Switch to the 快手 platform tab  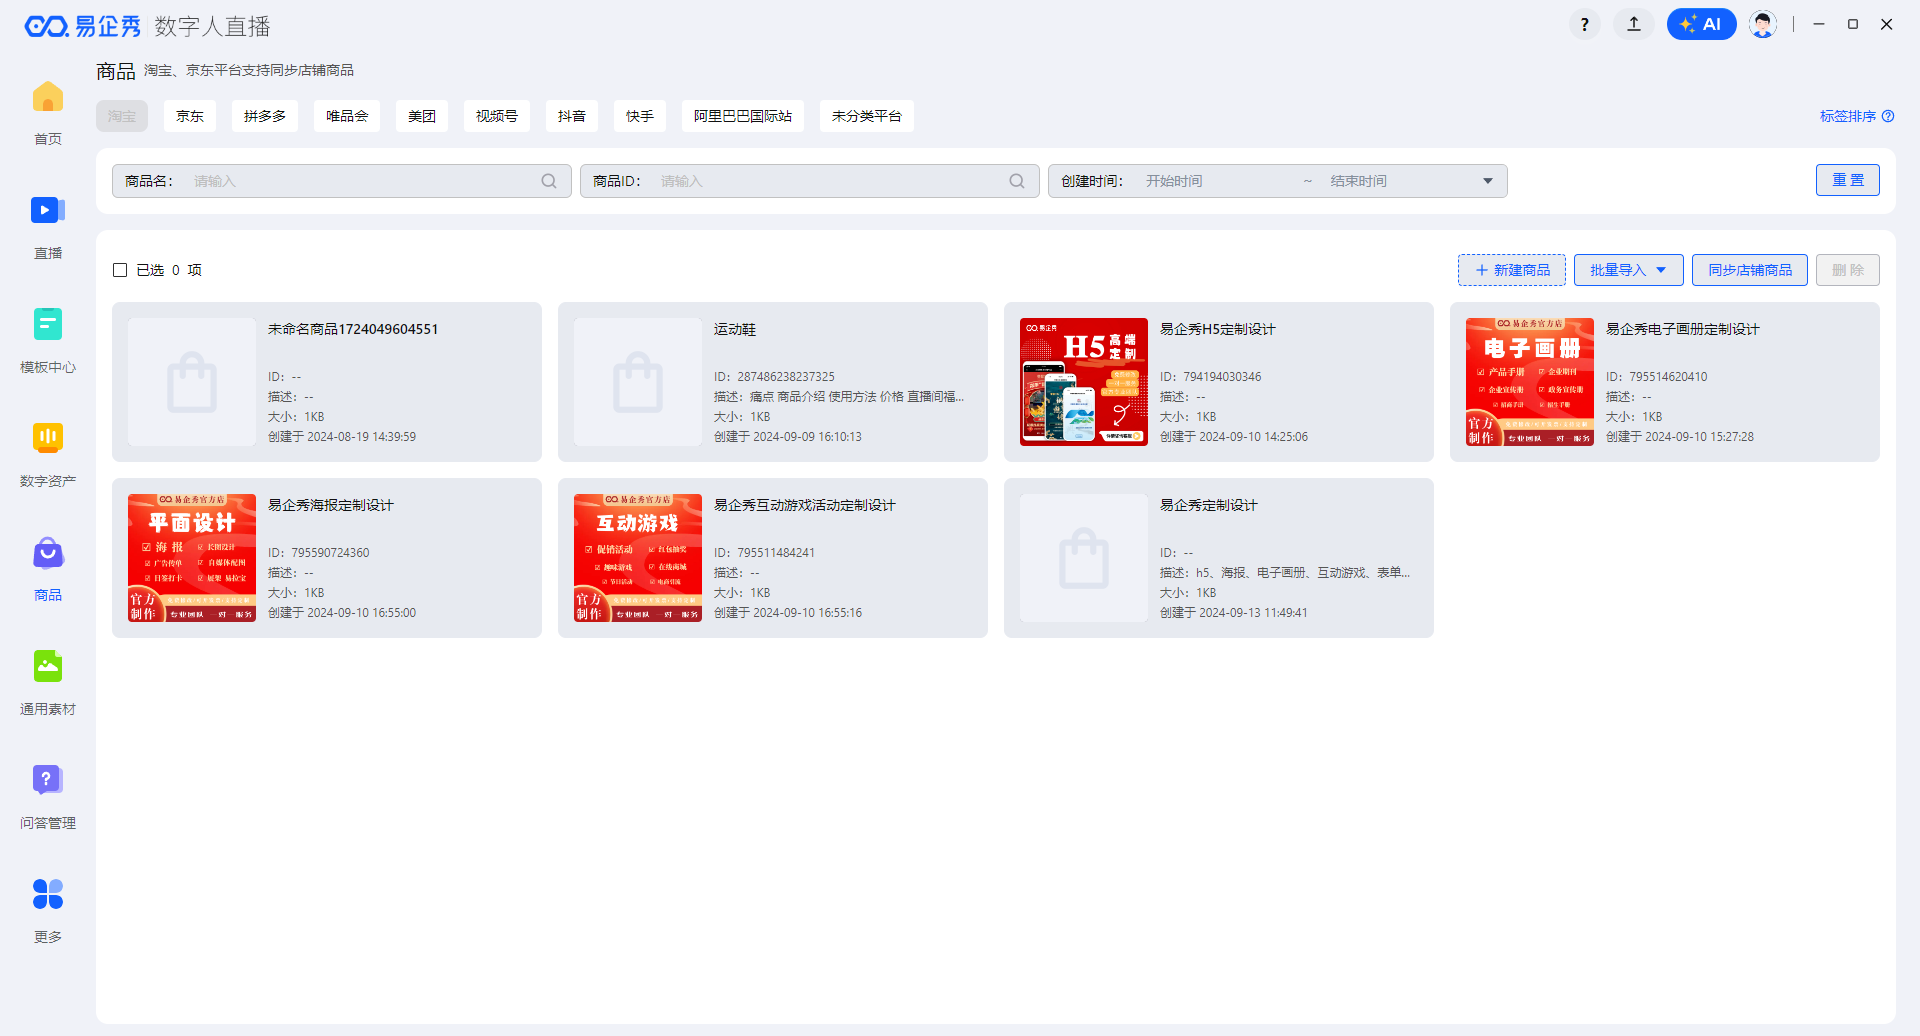click(x=640, y=116)
